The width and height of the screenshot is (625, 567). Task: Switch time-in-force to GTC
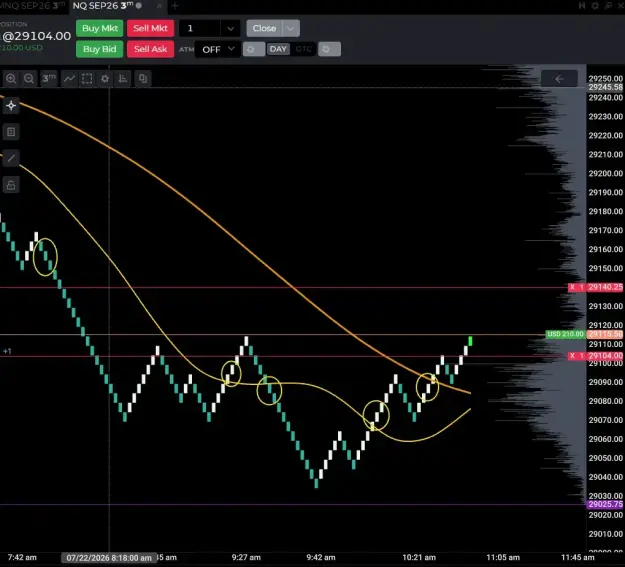303,49
